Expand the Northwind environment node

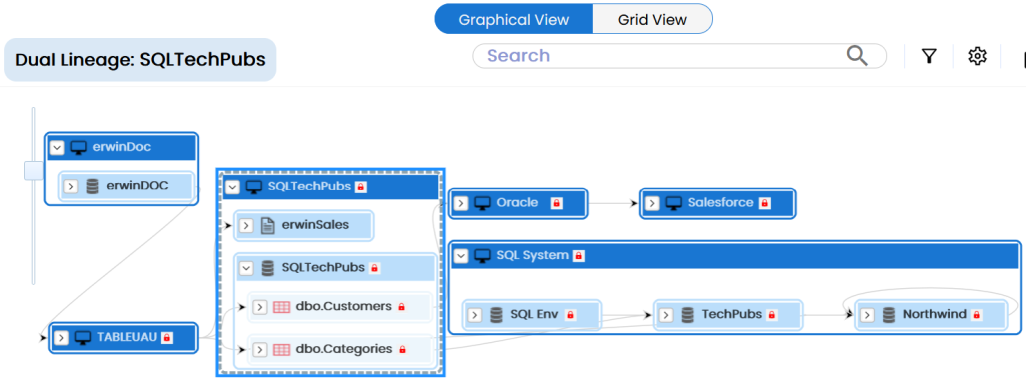[x=868, y=315]
